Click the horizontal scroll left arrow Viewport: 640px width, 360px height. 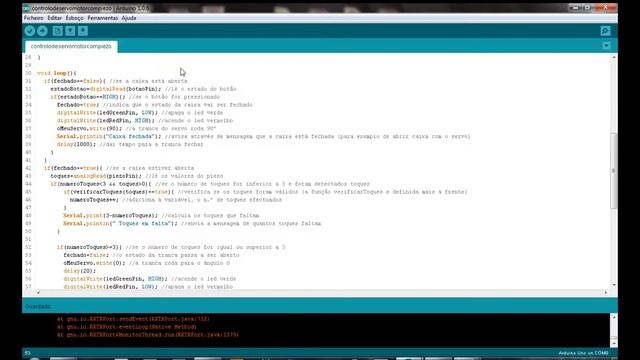click(x=38, y=292)
